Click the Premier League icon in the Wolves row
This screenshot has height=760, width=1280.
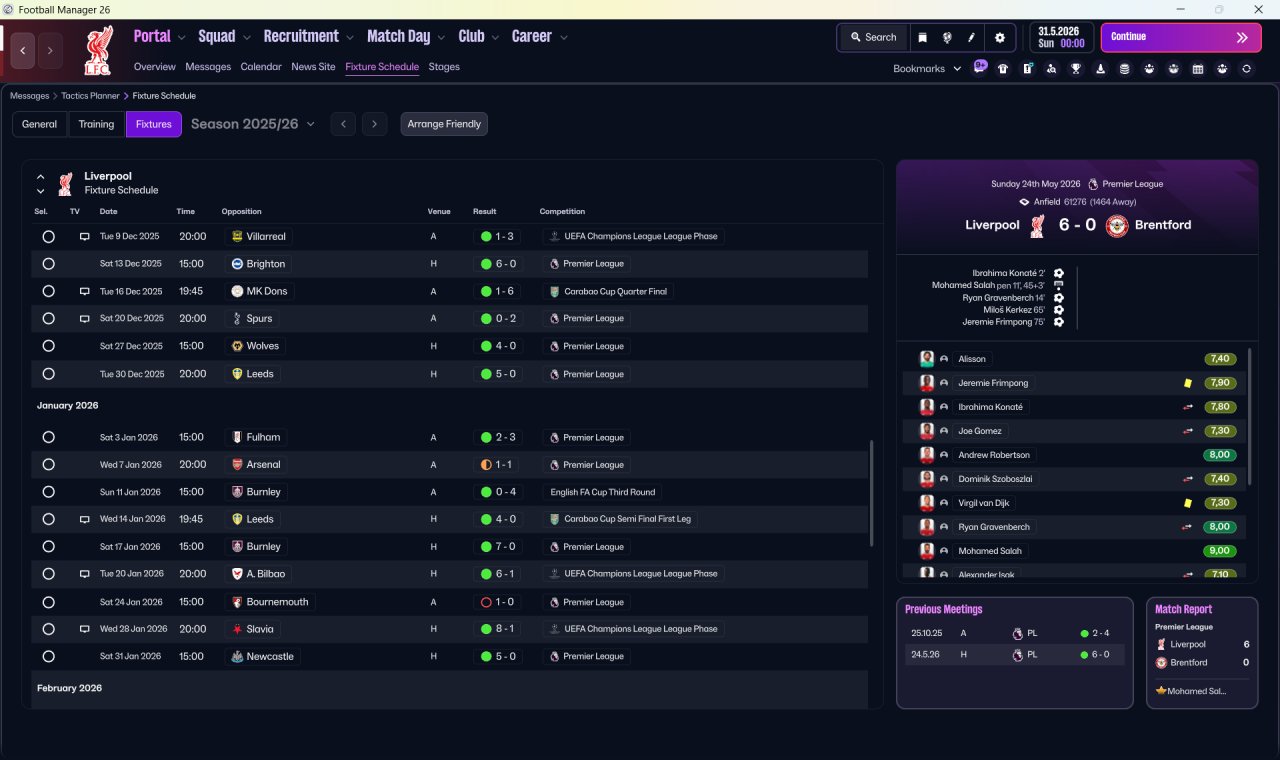[x=555, y=346]
